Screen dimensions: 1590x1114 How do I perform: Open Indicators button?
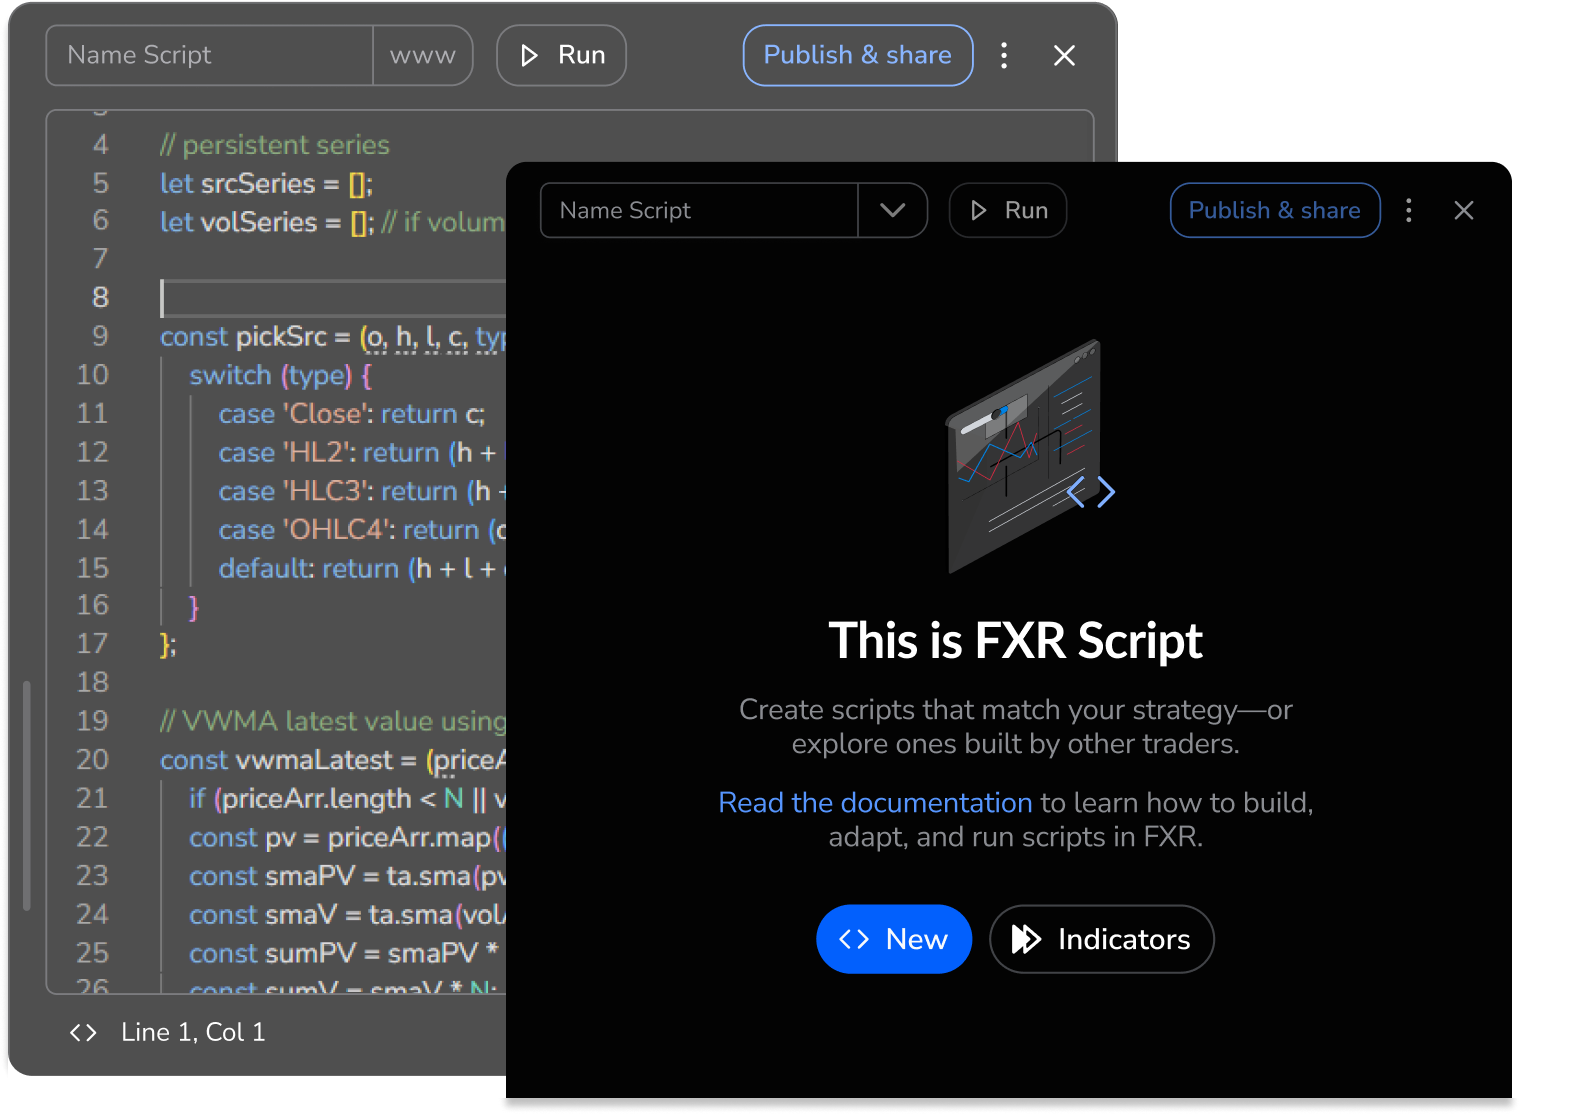coord(1102,939)
